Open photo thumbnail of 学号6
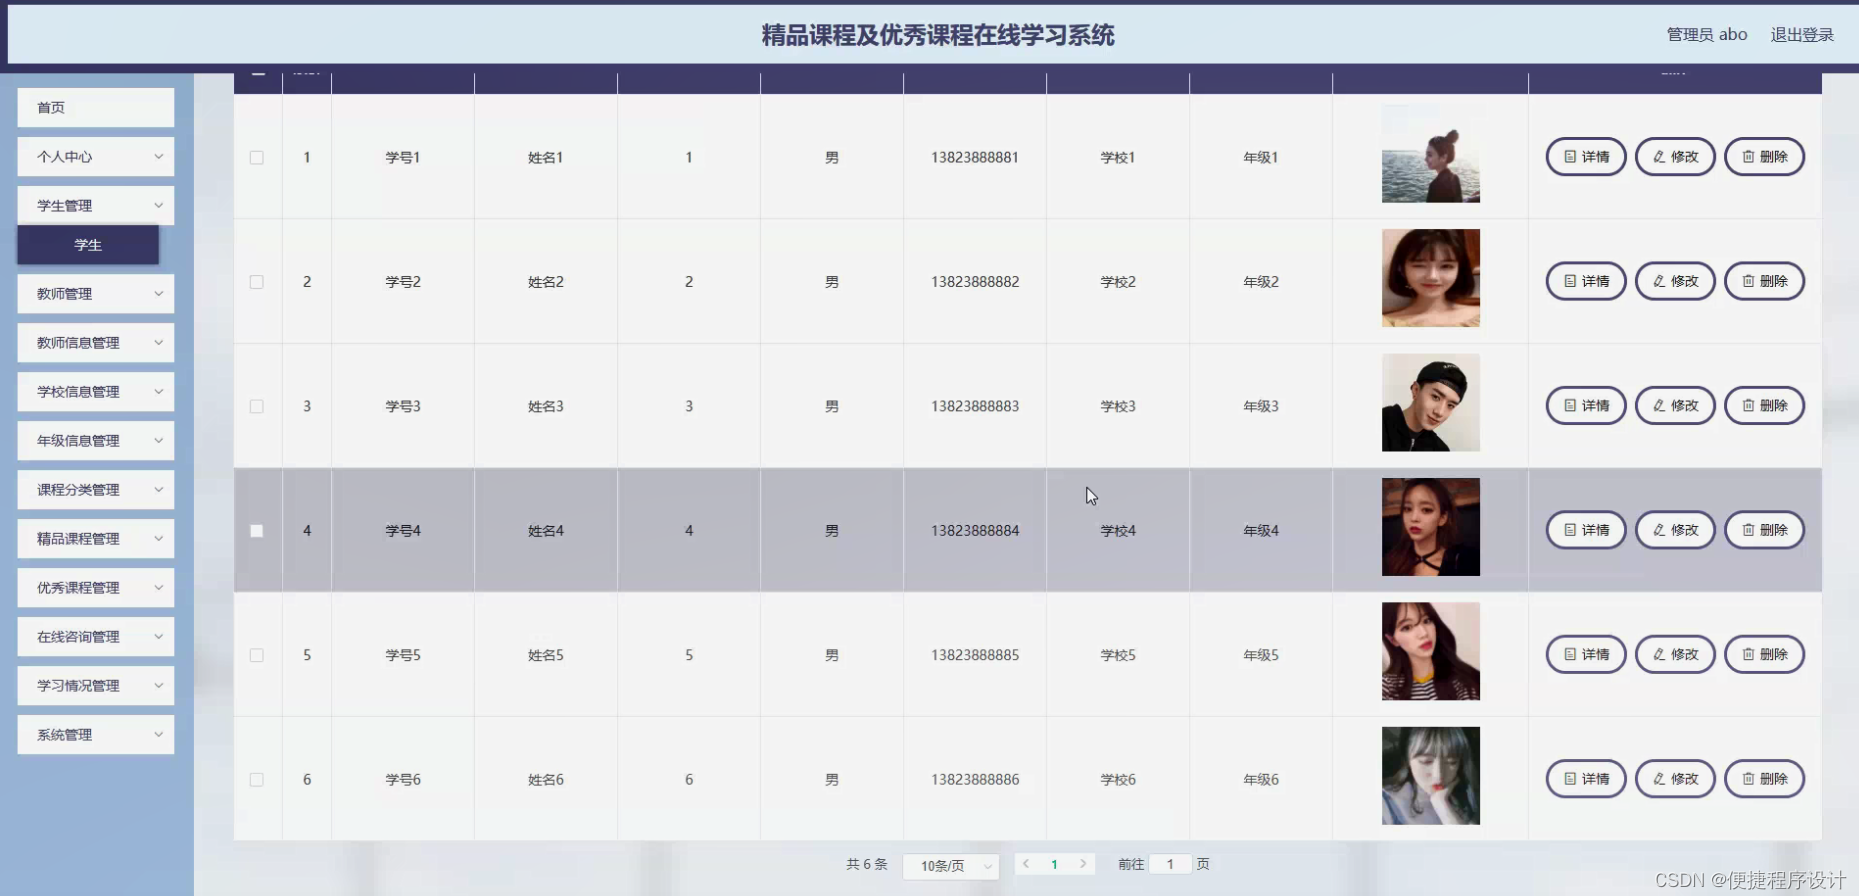This screenshot has height=896, width=1859. 1431,776
